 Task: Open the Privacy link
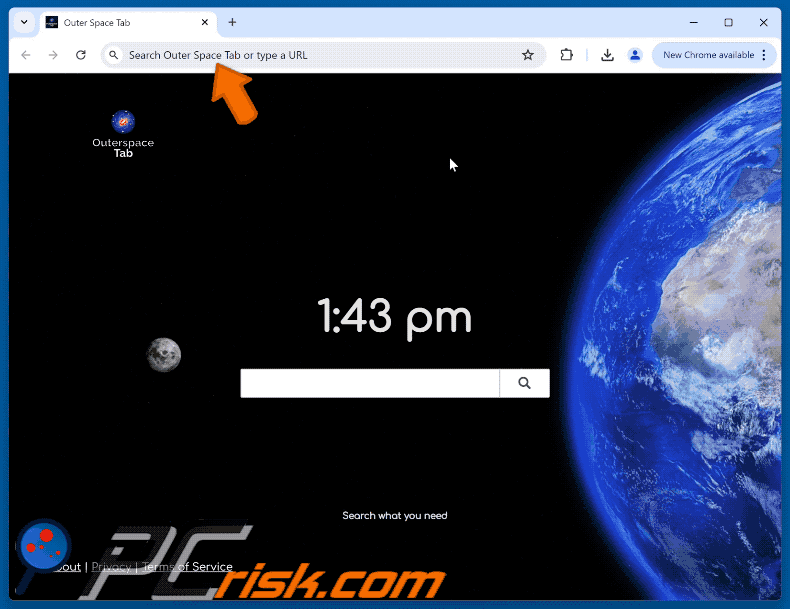tap(111, 567)
